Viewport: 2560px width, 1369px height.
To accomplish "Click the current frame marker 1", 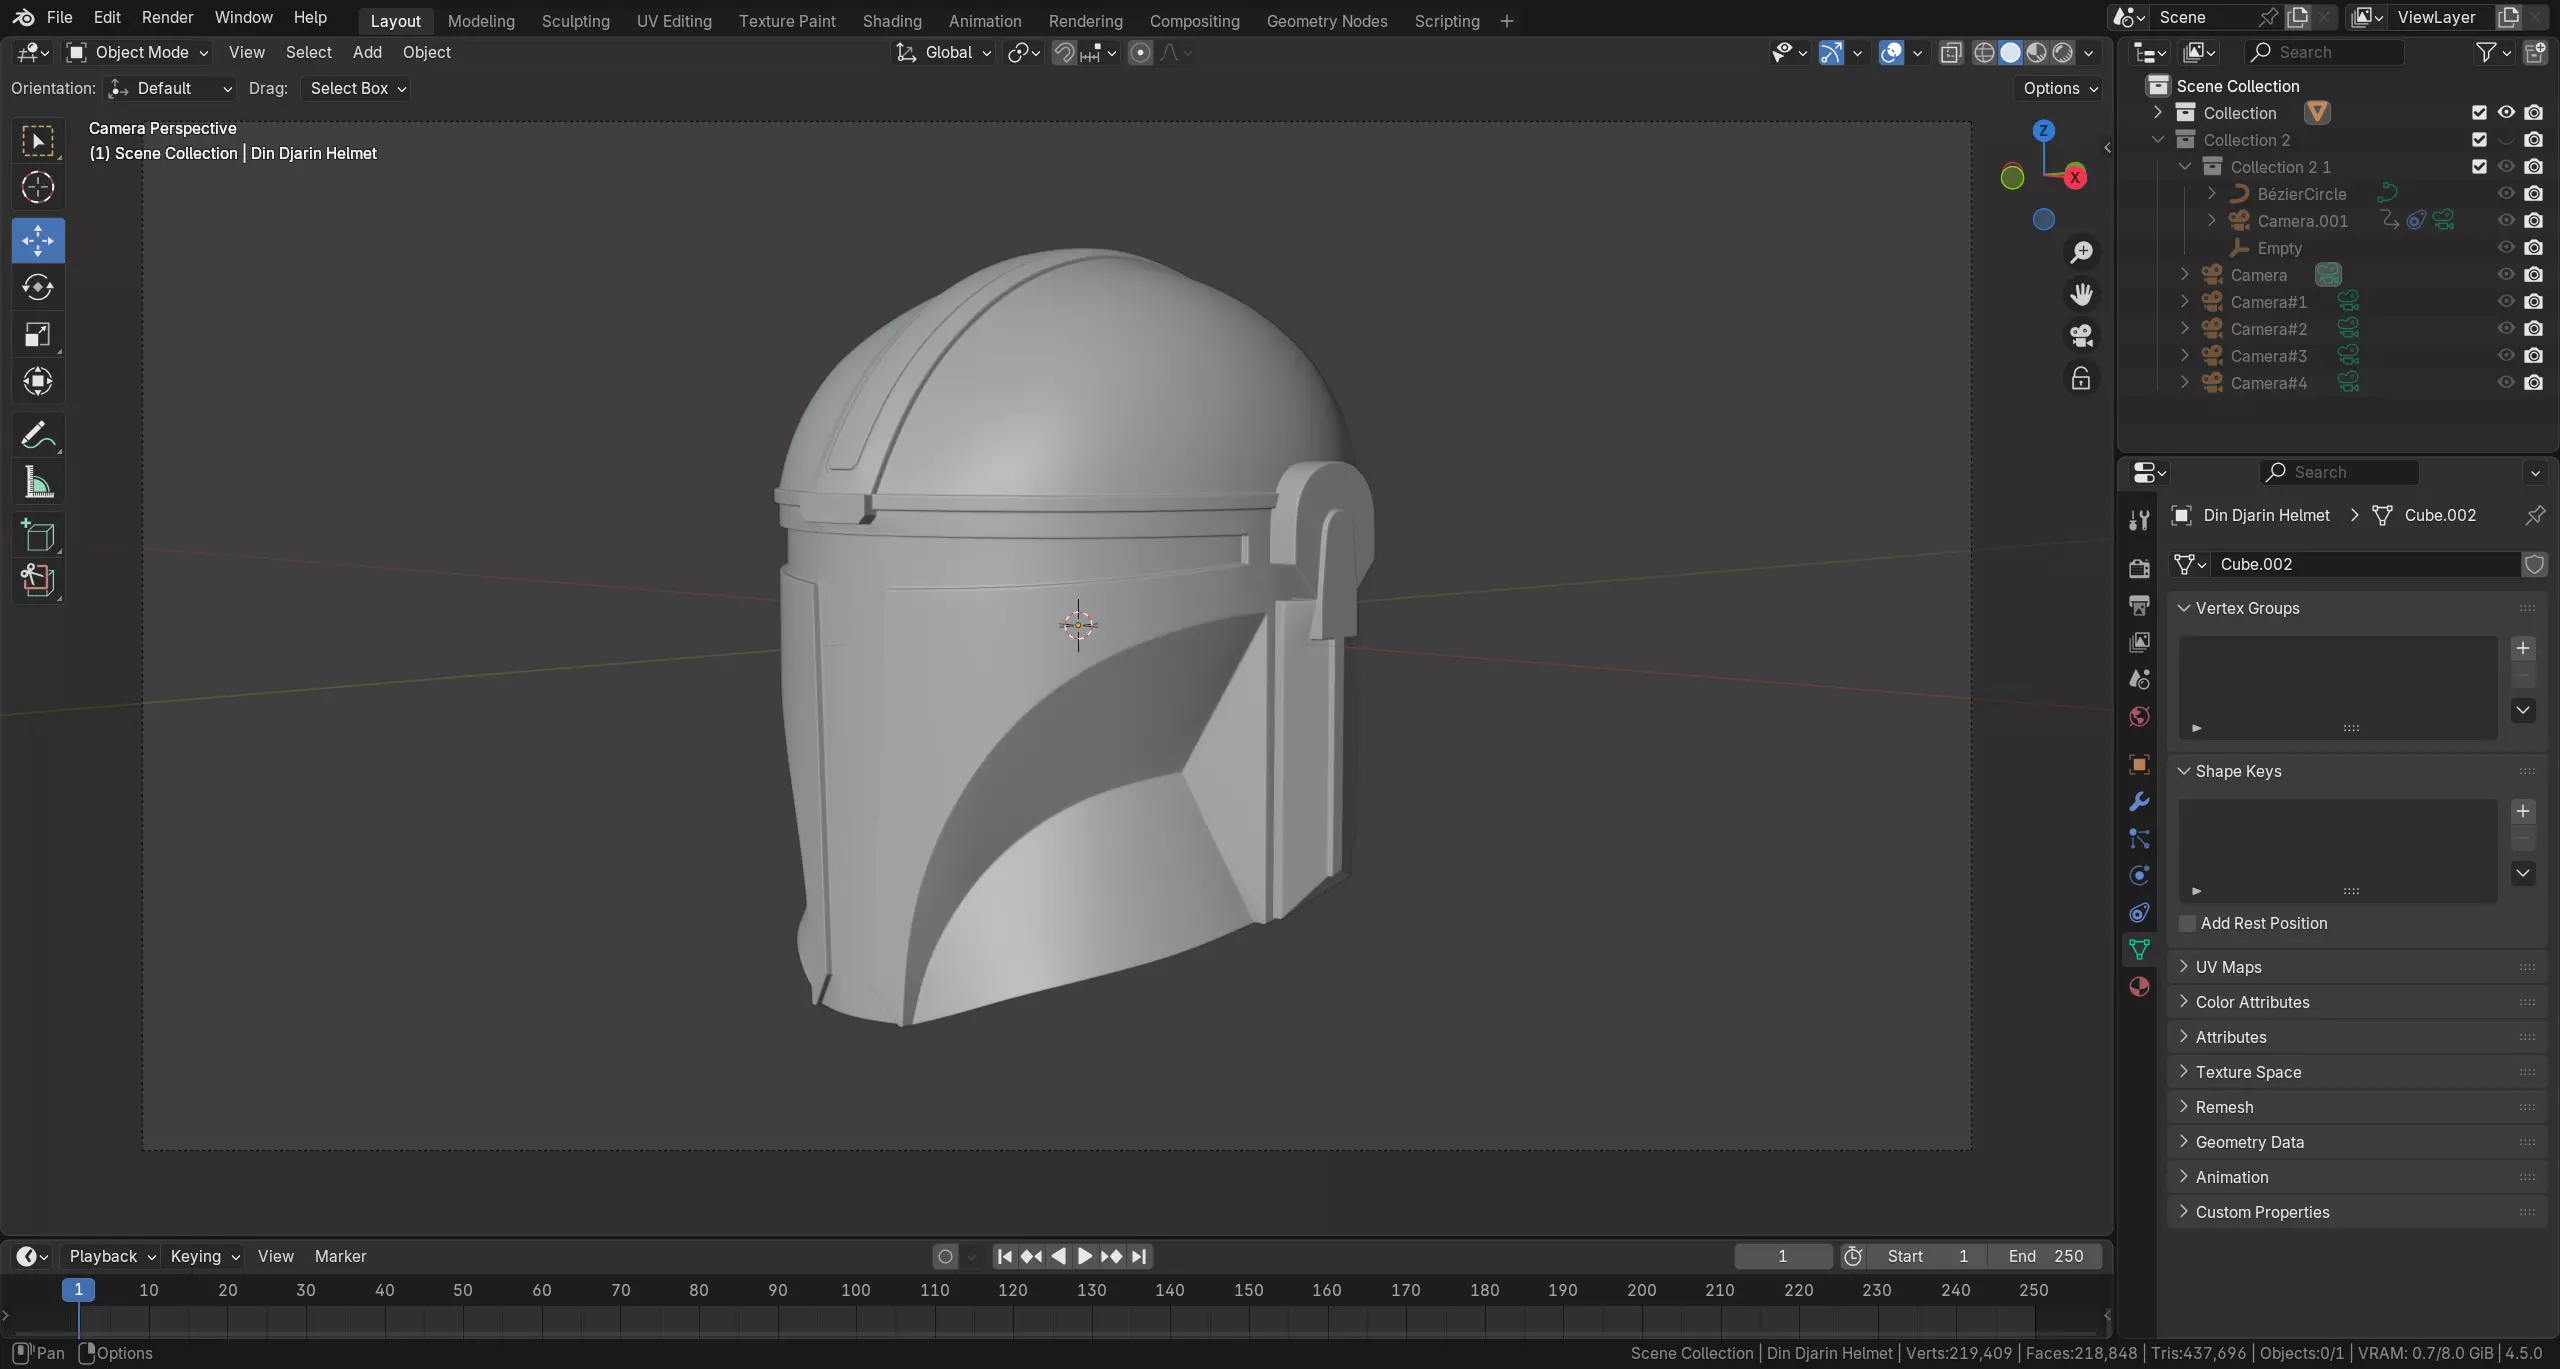I will pyautogui.click(x=78, y=1290).
